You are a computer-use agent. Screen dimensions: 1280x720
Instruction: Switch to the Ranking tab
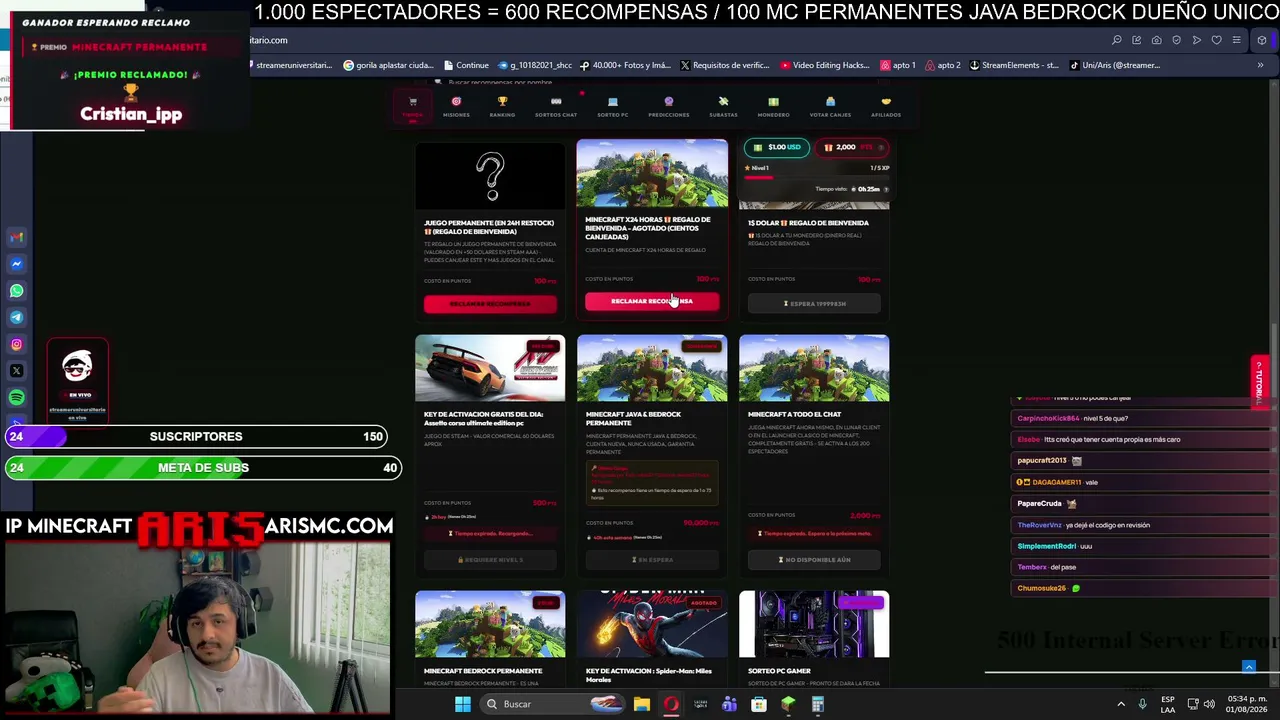502,107
